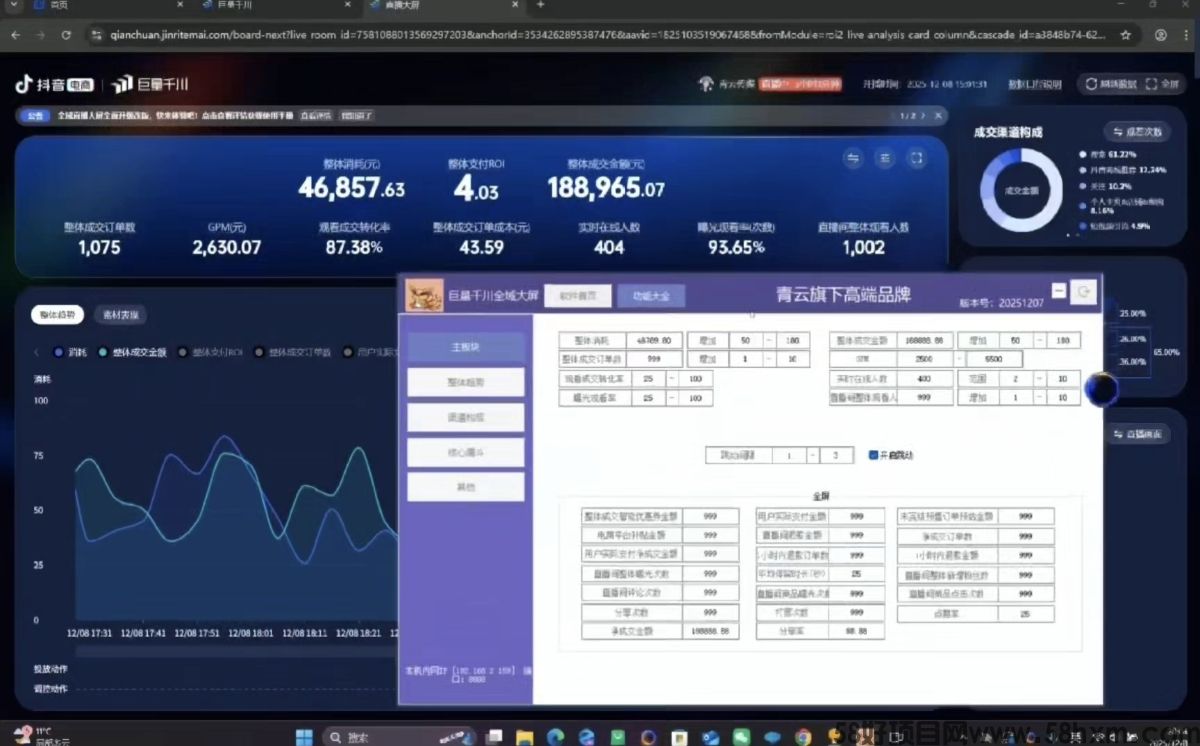Click the 主板块 button in the sidebar

465,347
